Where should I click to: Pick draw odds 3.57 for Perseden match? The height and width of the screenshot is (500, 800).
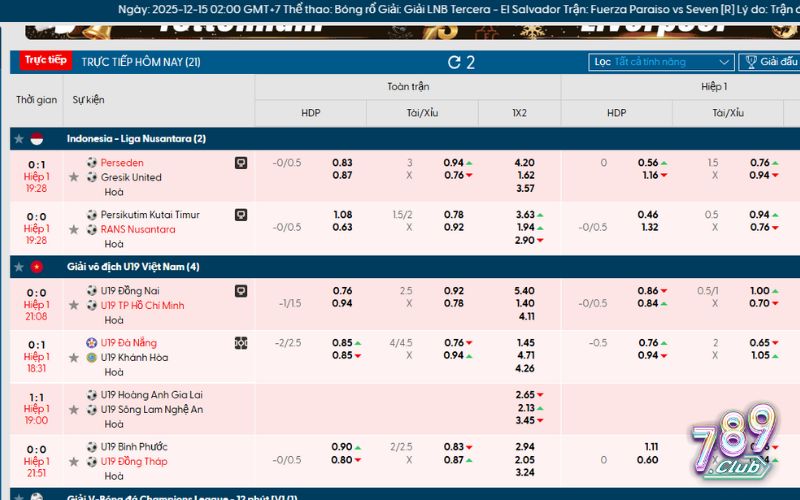pos(525,188)
